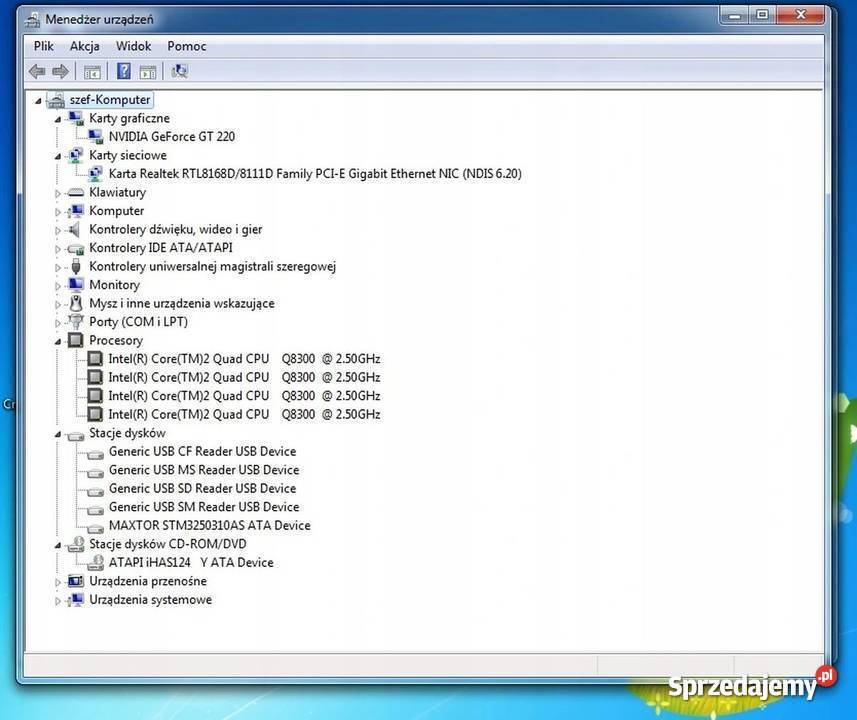
Task: Click the Show/Hide console tree toolbar icon
Action: tap(92, 71)
